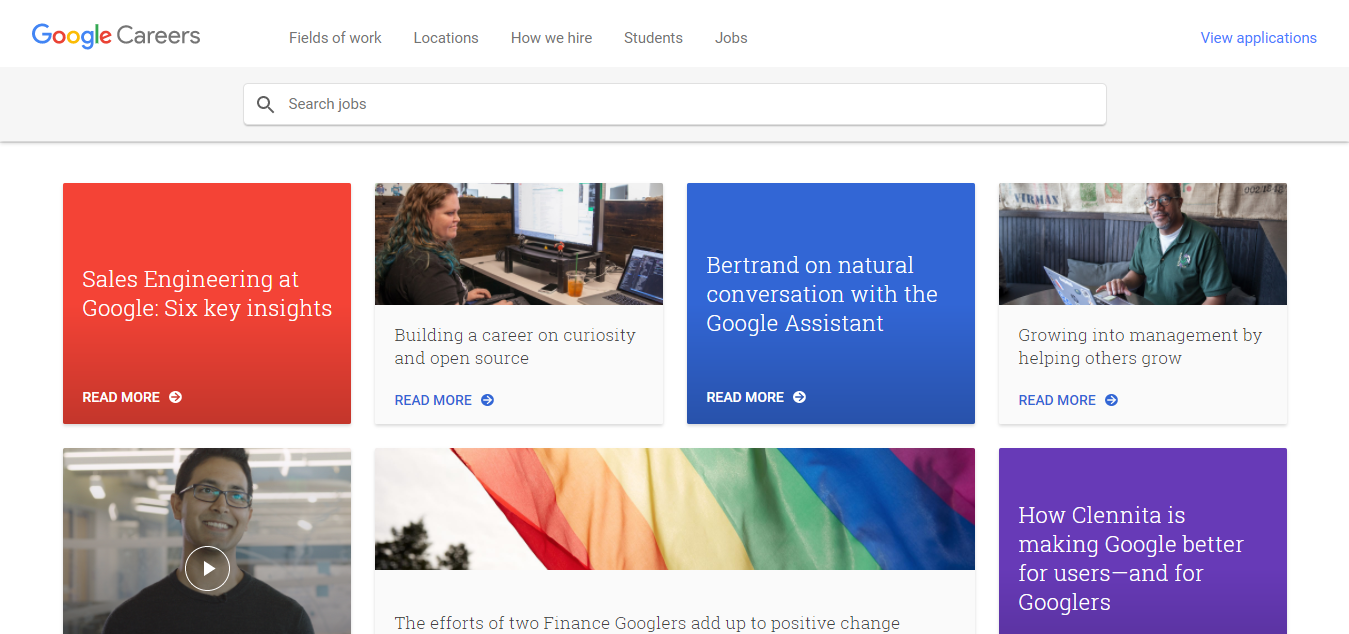Screen dimensions: 1349x634
Task: Open View applications link
Action: click(x=1258, y=38)
